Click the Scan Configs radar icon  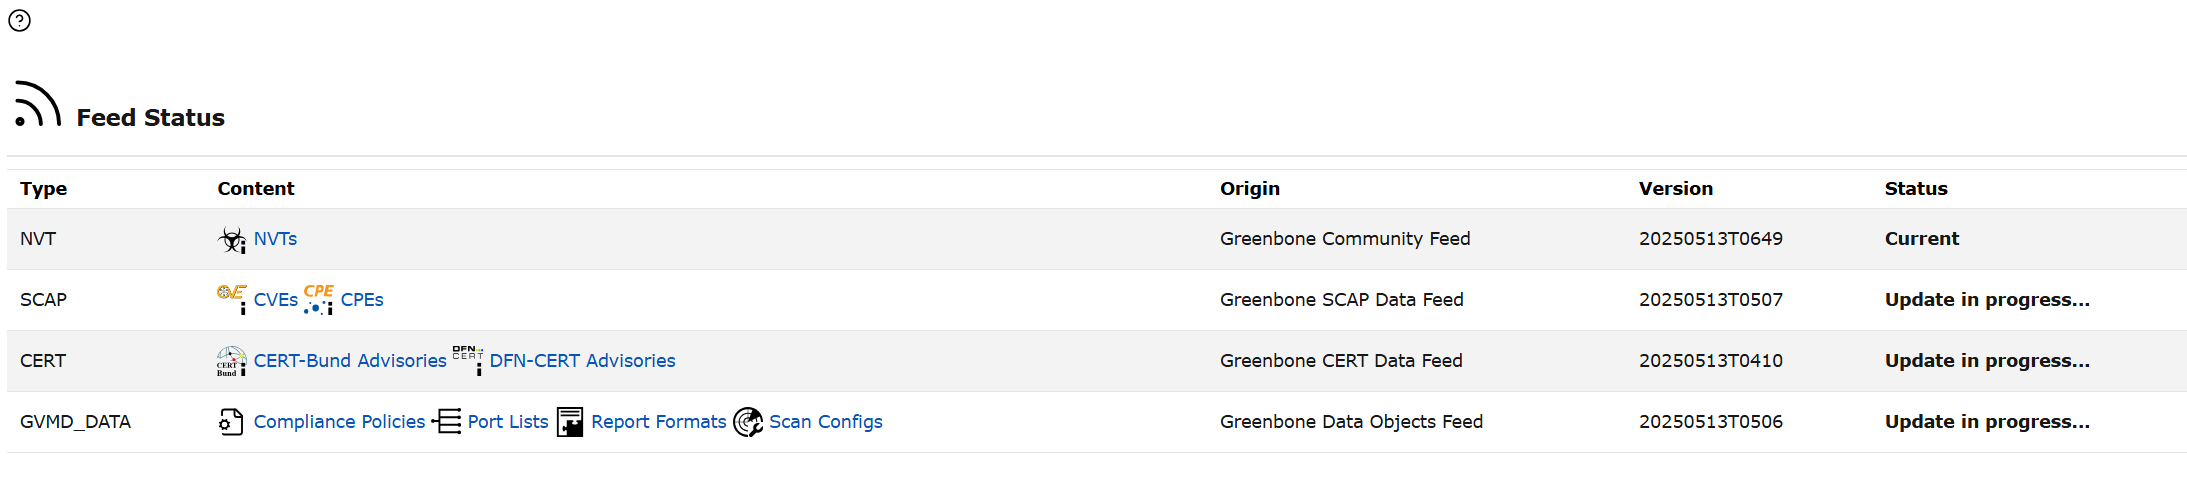[x=748, y=422]
